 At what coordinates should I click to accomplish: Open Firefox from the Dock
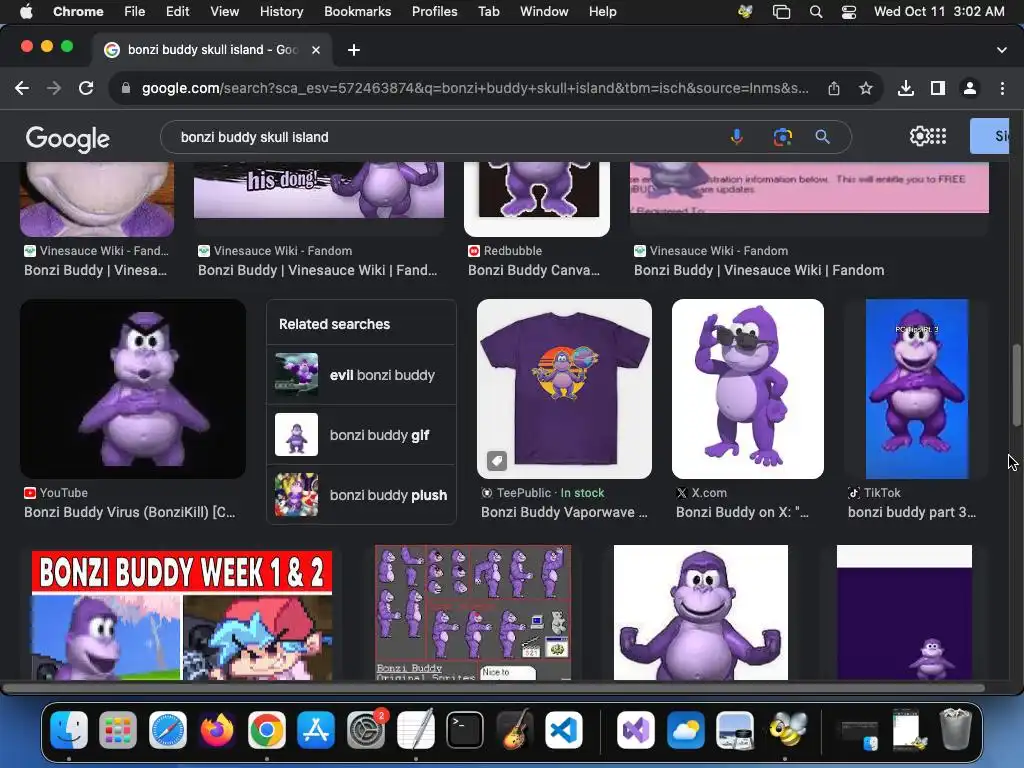217,729
